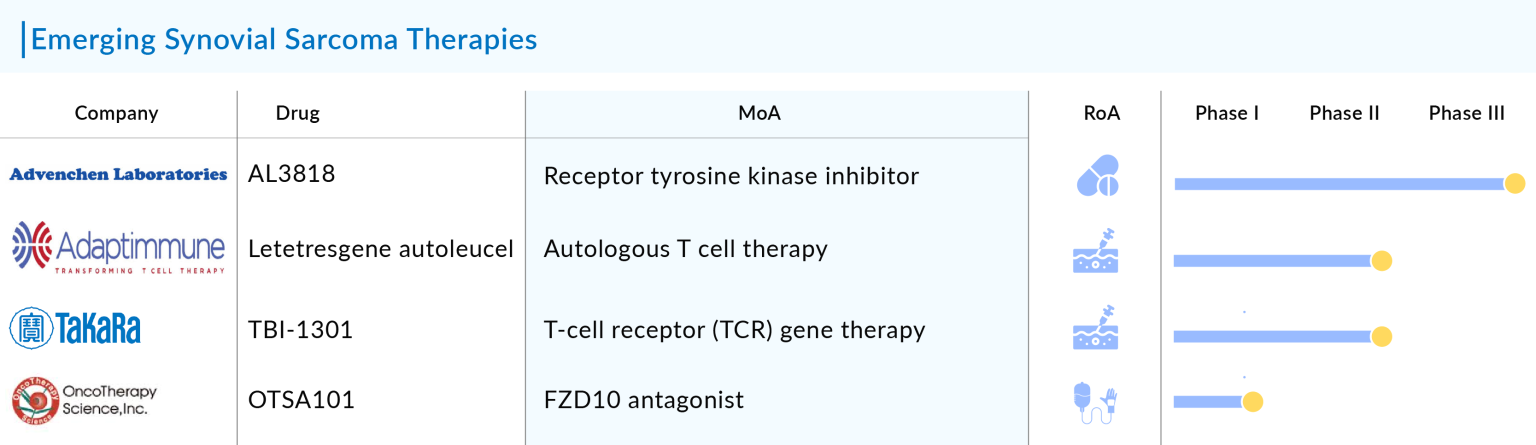The image size is (1536, 445).
Task: Click the Adaptimmune company logo
Action: pos(118,249)
